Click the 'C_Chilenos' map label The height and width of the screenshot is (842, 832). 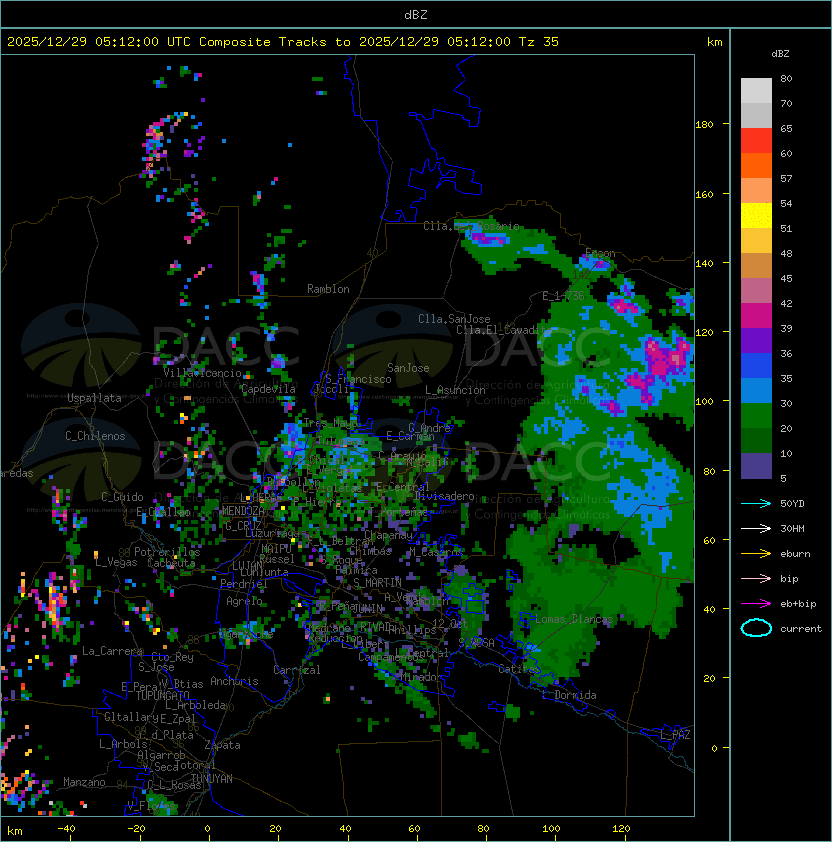95,436
